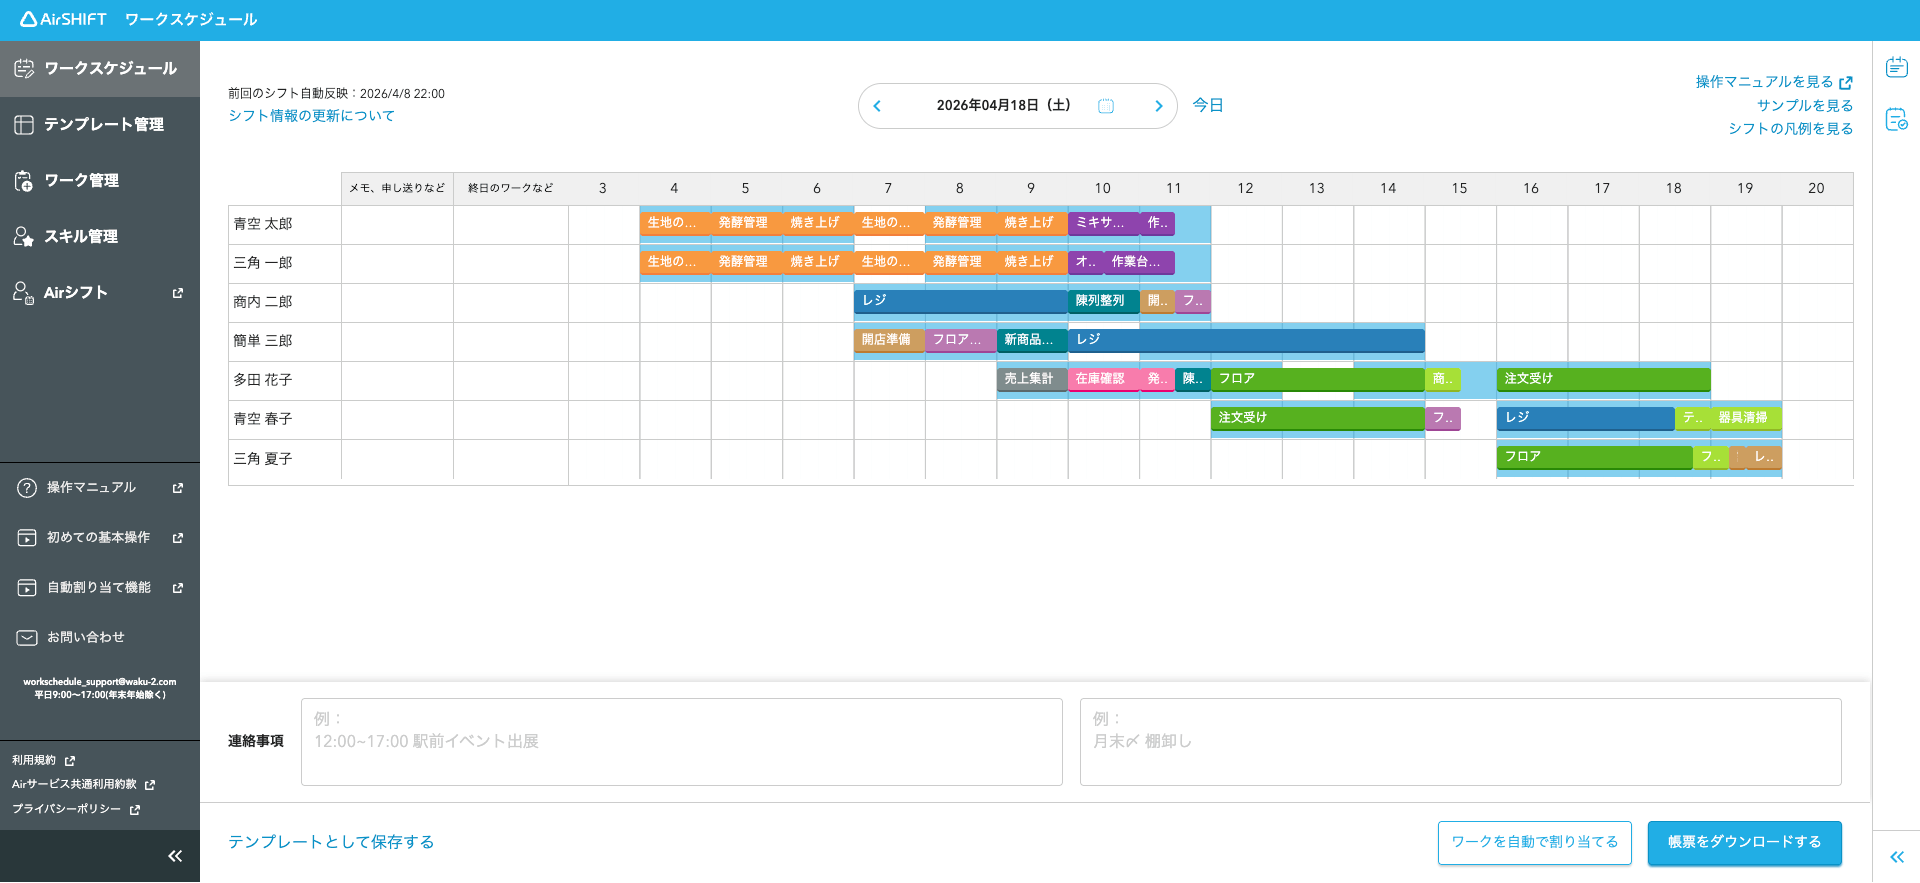Click 終日のワークなど column header
The width and height of the screenshot is (1920, 883).
tap(511, 188)
